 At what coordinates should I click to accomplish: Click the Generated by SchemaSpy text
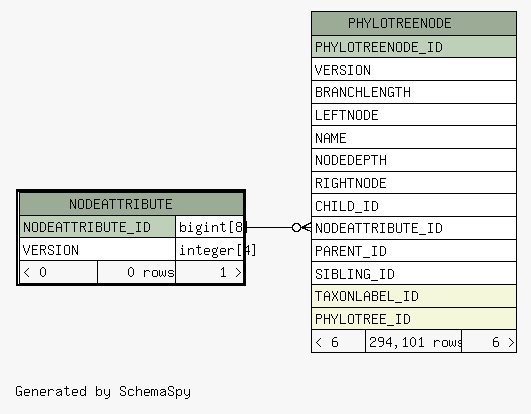[103, 391]
